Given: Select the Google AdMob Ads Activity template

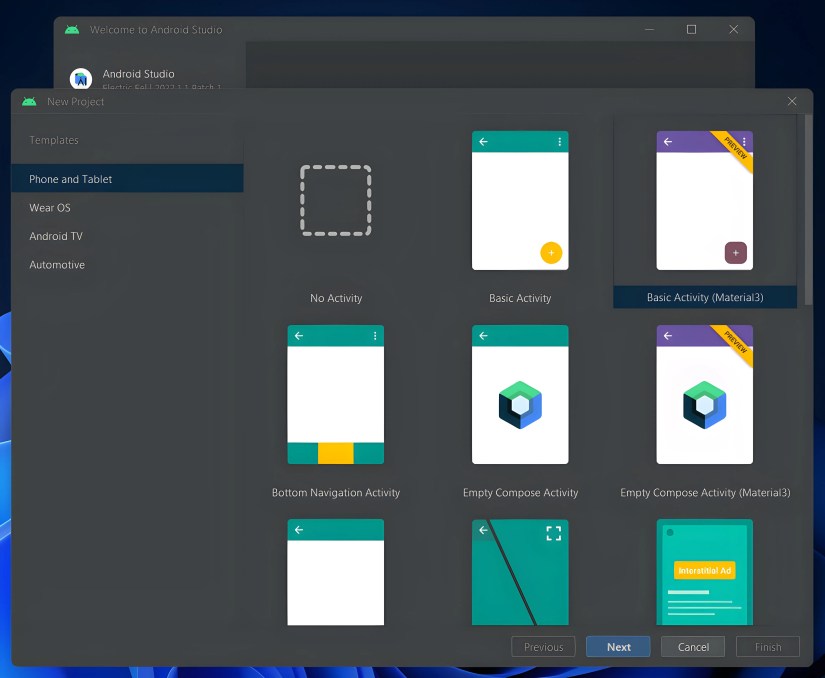Looking at the screenshot, I should [705, 572].
